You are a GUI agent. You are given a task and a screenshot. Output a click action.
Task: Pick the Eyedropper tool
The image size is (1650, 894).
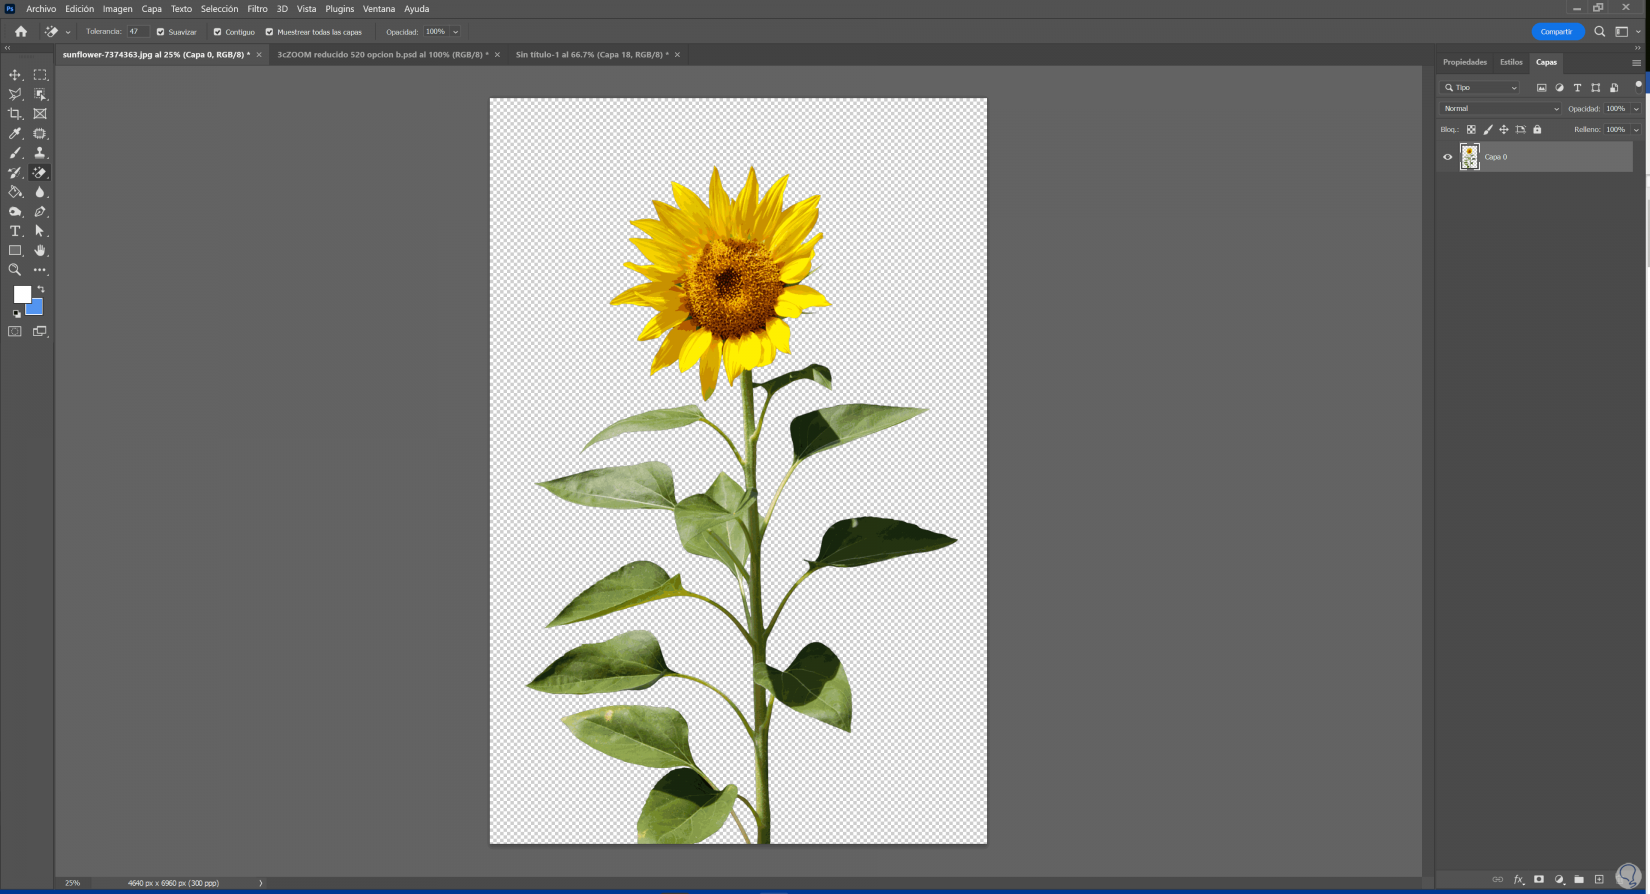pyautogui.click(x=15, y=133)
